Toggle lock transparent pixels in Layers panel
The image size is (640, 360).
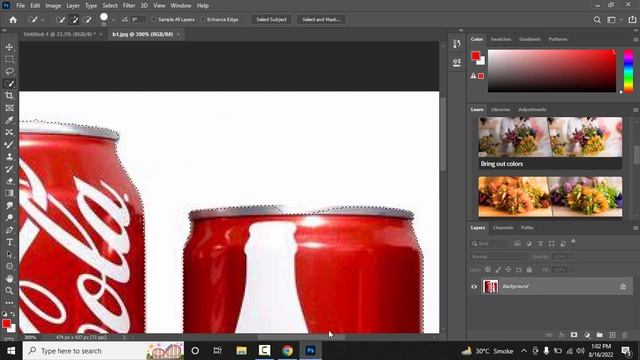[x=488, y=269]
